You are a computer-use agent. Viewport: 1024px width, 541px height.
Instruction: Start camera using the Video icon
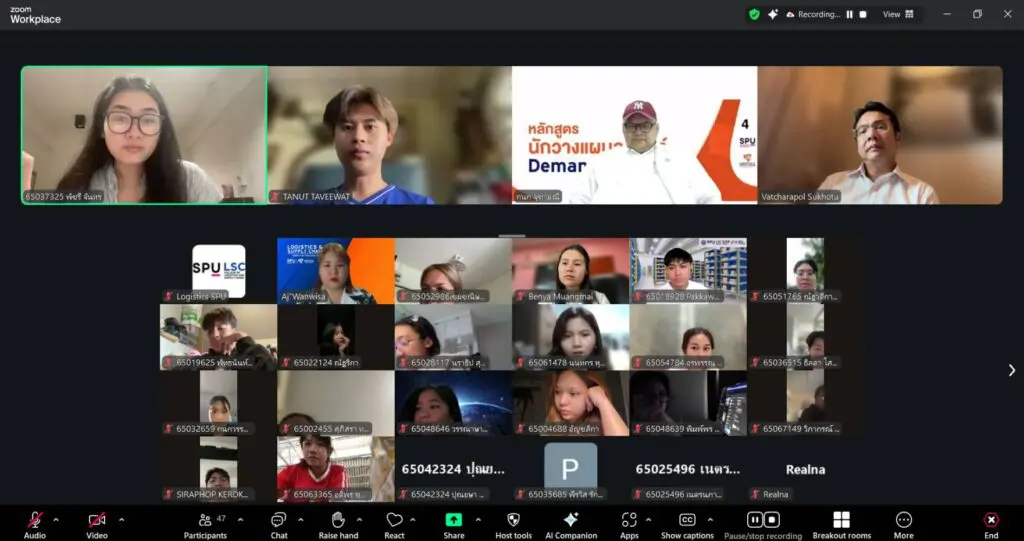(97, 520)
